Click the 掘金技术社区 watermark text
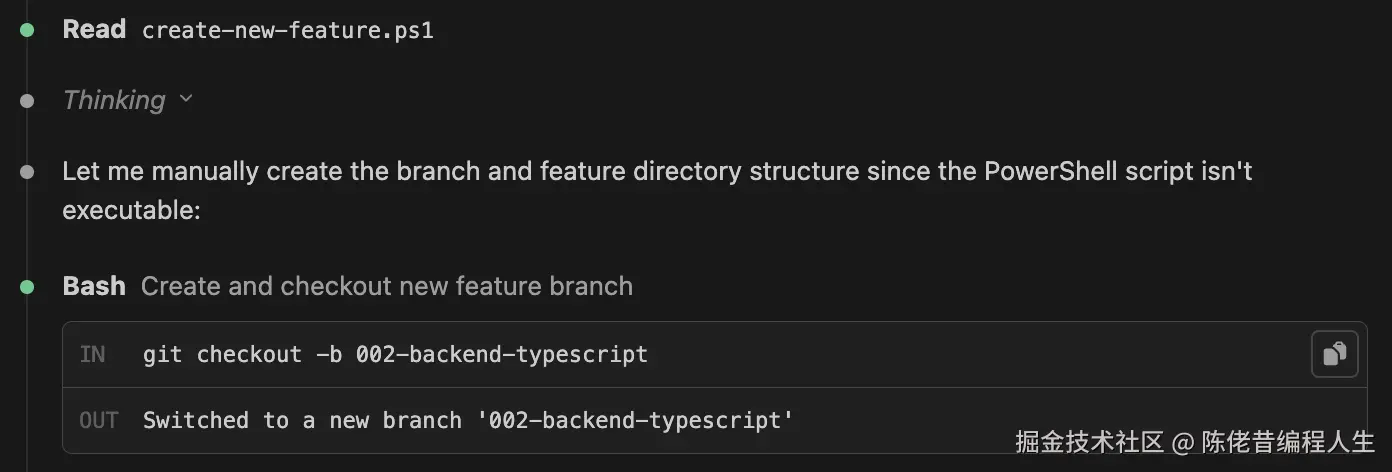Viewport: 1392px width, 472px height. coord(1089,441)
